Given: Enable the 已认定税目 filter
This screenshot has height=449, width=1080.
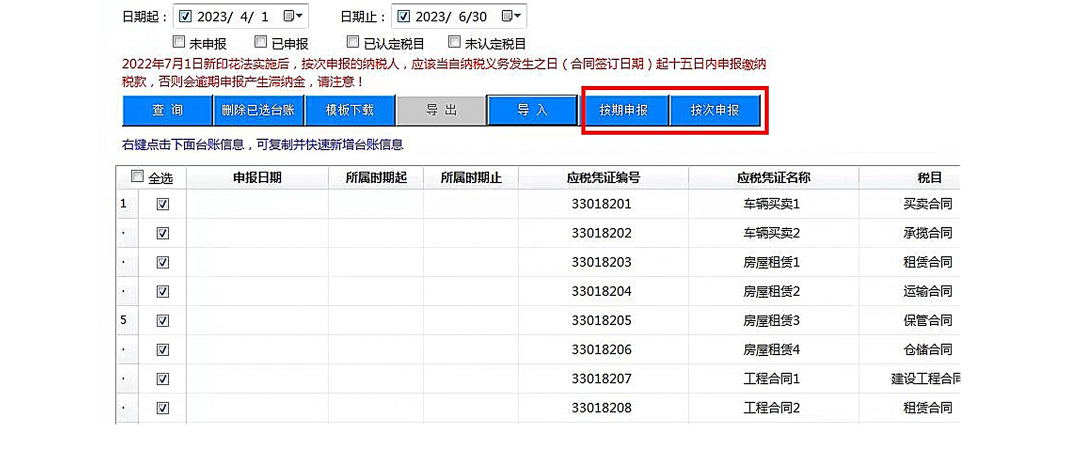Looking at the screenshot, I should click(x=353, y=43).
